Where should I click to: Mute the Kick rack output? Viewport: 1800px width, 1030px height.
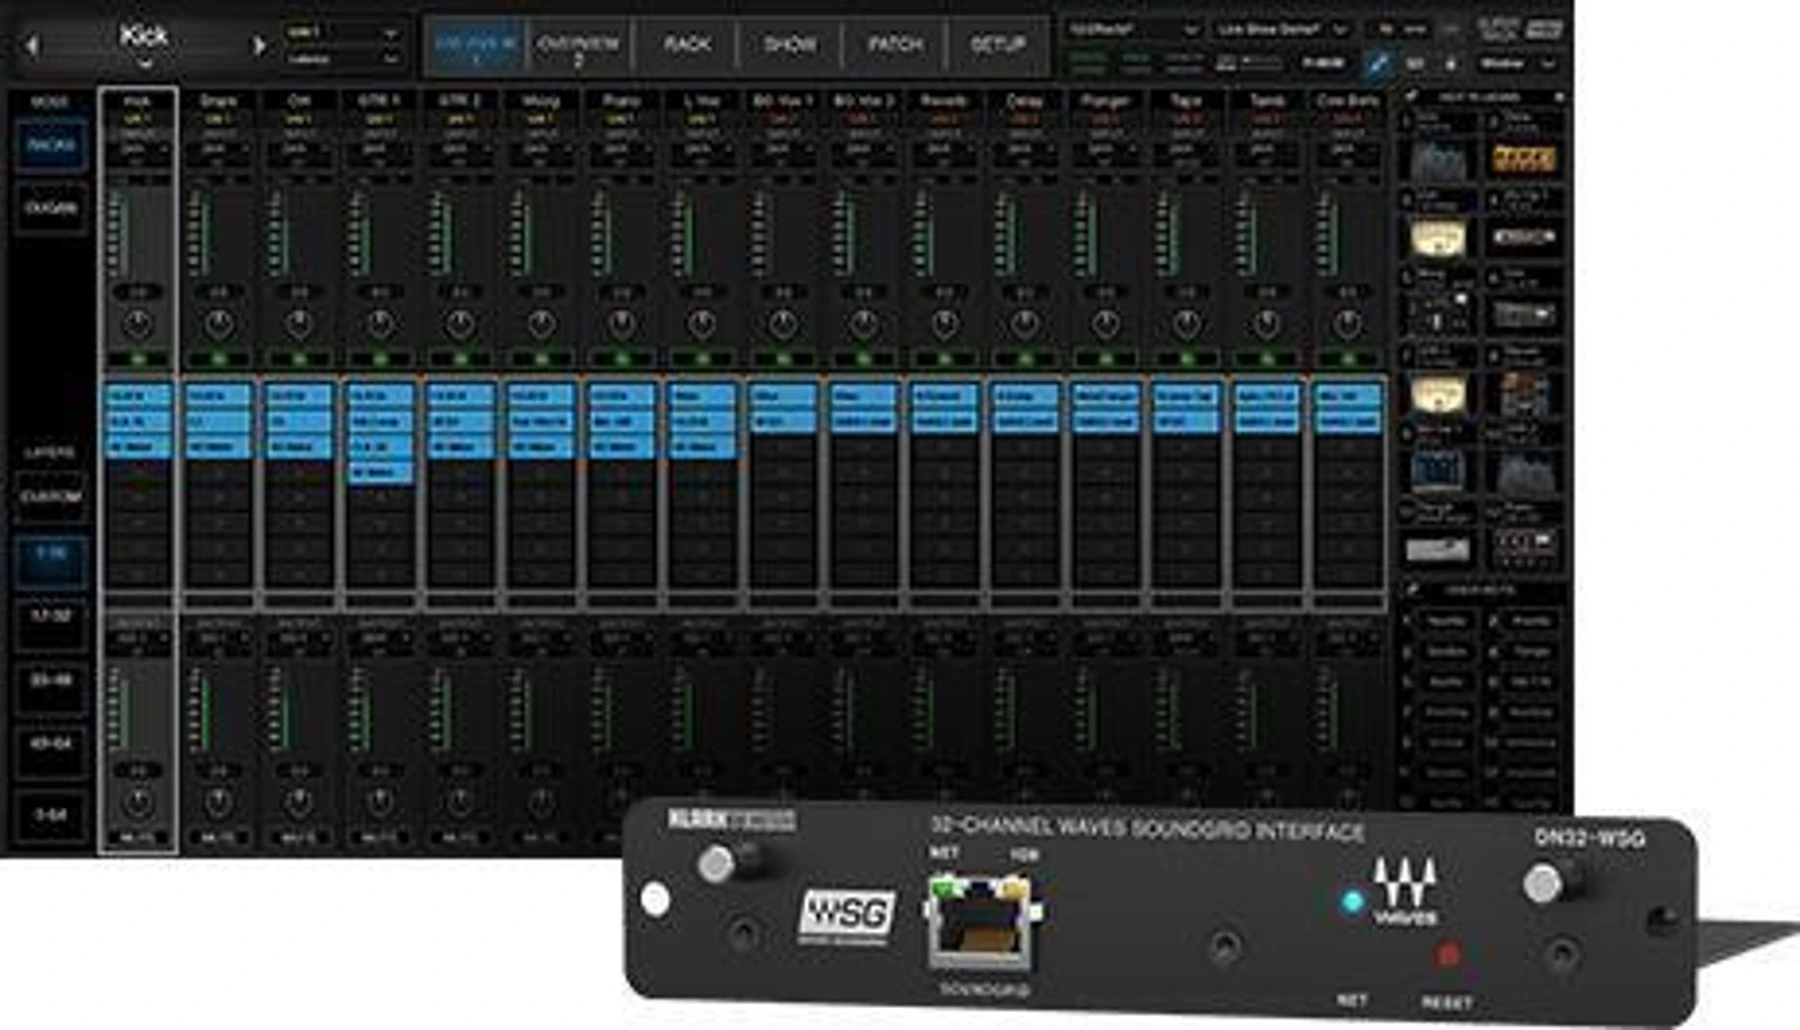tap(138, 837)
